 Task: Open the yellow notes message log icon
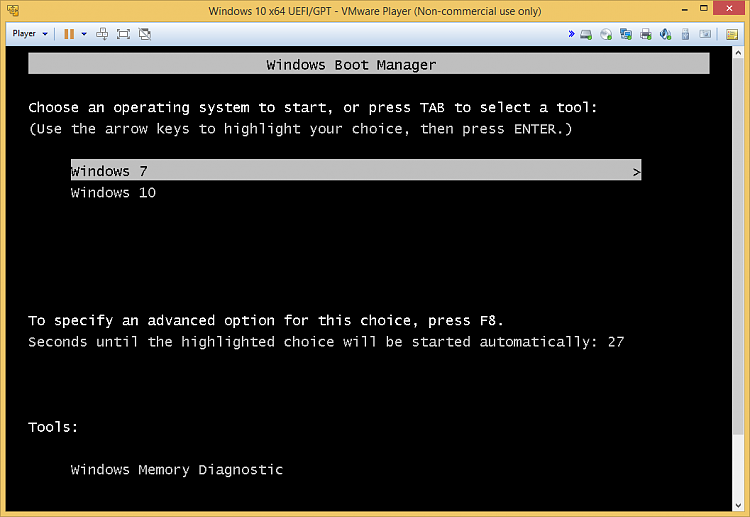click(732, 34)
